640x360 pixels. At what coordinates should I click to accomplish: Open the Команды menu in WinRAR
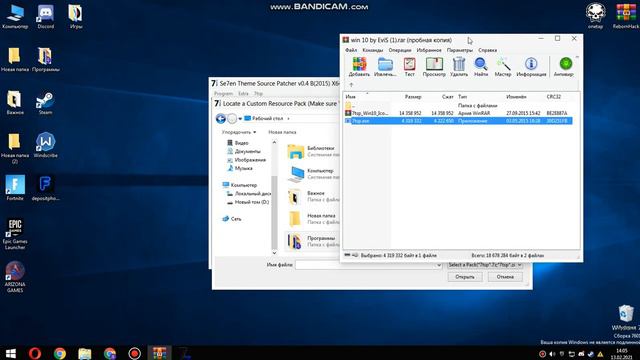pos(373,50)
